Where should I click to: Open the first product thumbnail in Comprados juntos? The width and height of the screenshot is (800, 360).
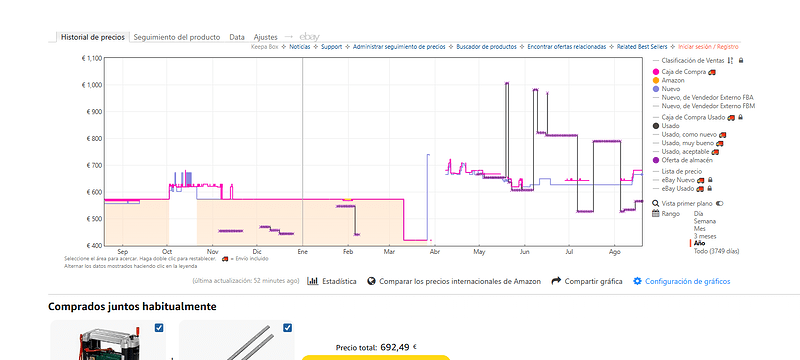coord(108,340)
